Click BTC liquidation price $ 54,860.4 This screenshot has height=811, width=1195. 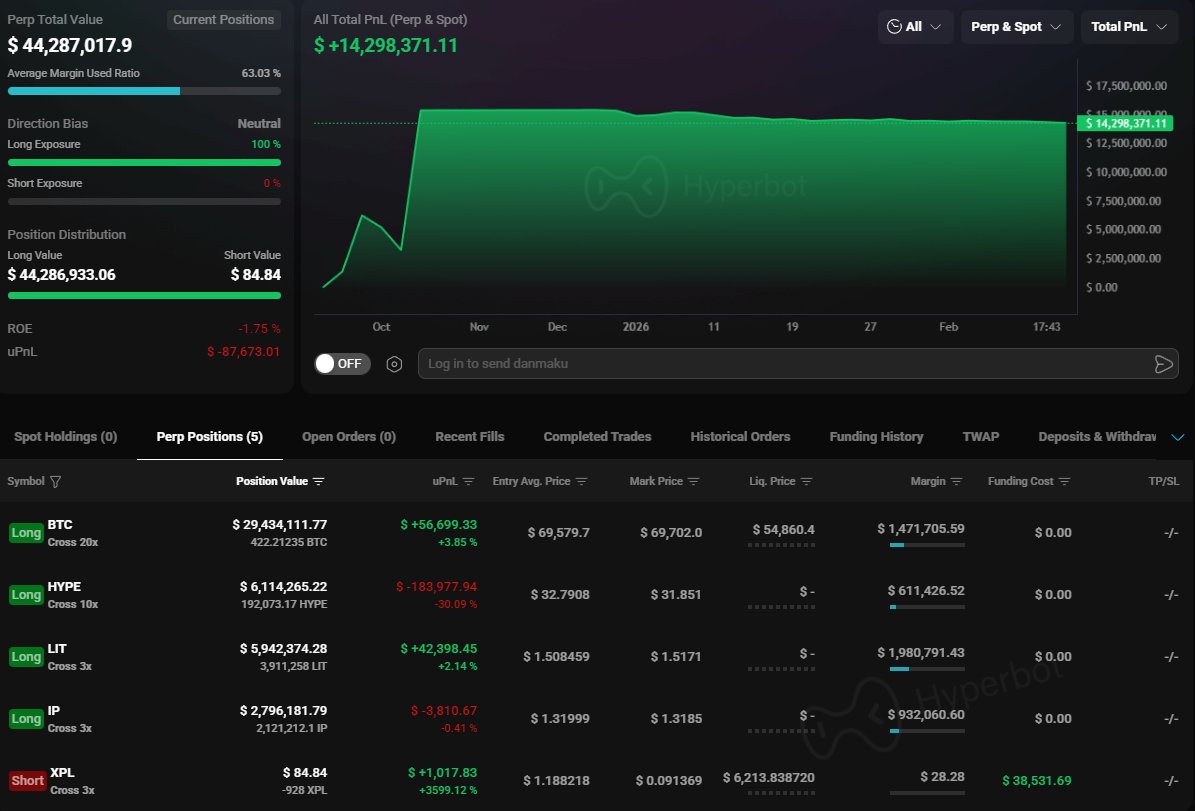783,529
